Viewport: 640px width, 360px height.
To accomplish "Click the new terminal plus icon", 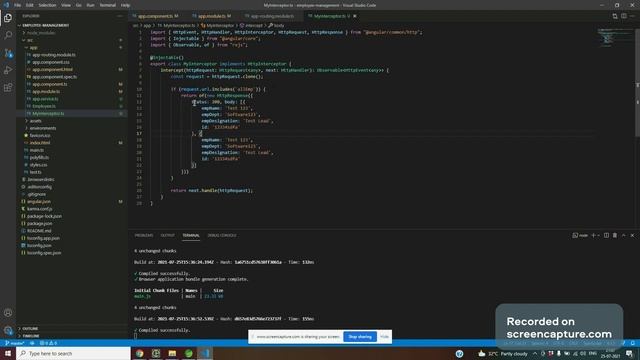I will (593, 235).
